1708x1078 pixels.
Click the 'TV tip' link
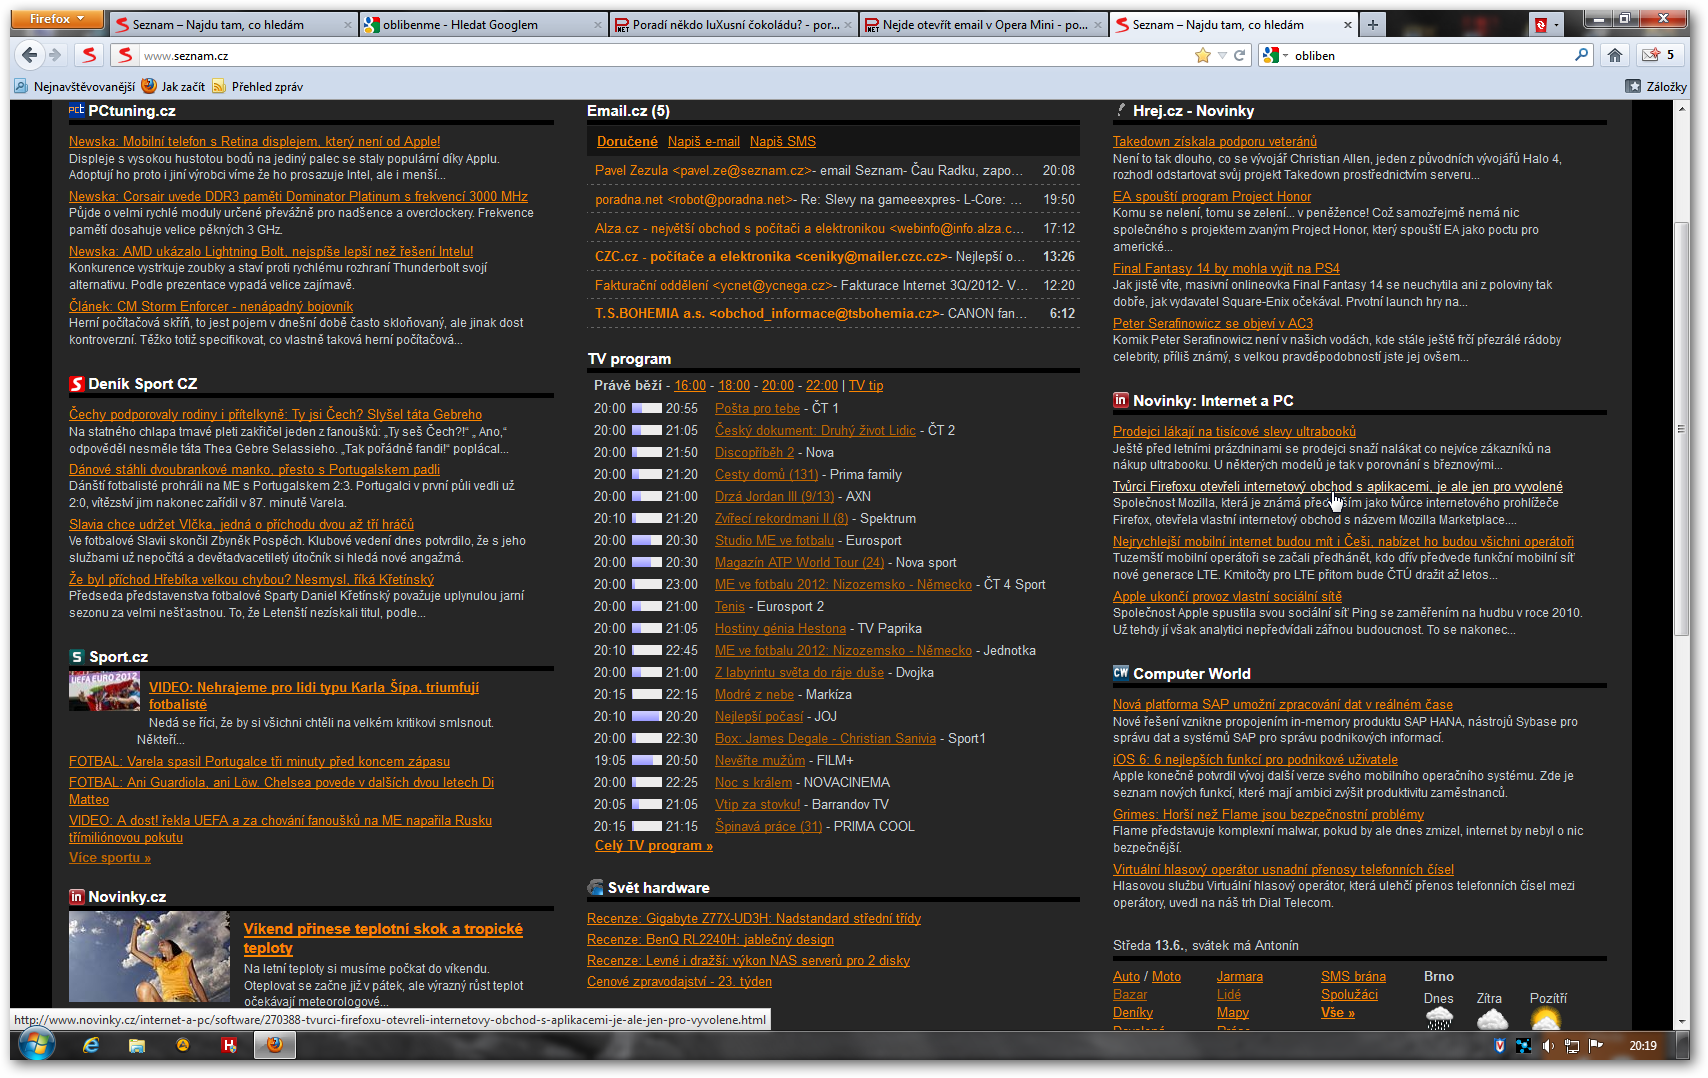coord(866,386)
